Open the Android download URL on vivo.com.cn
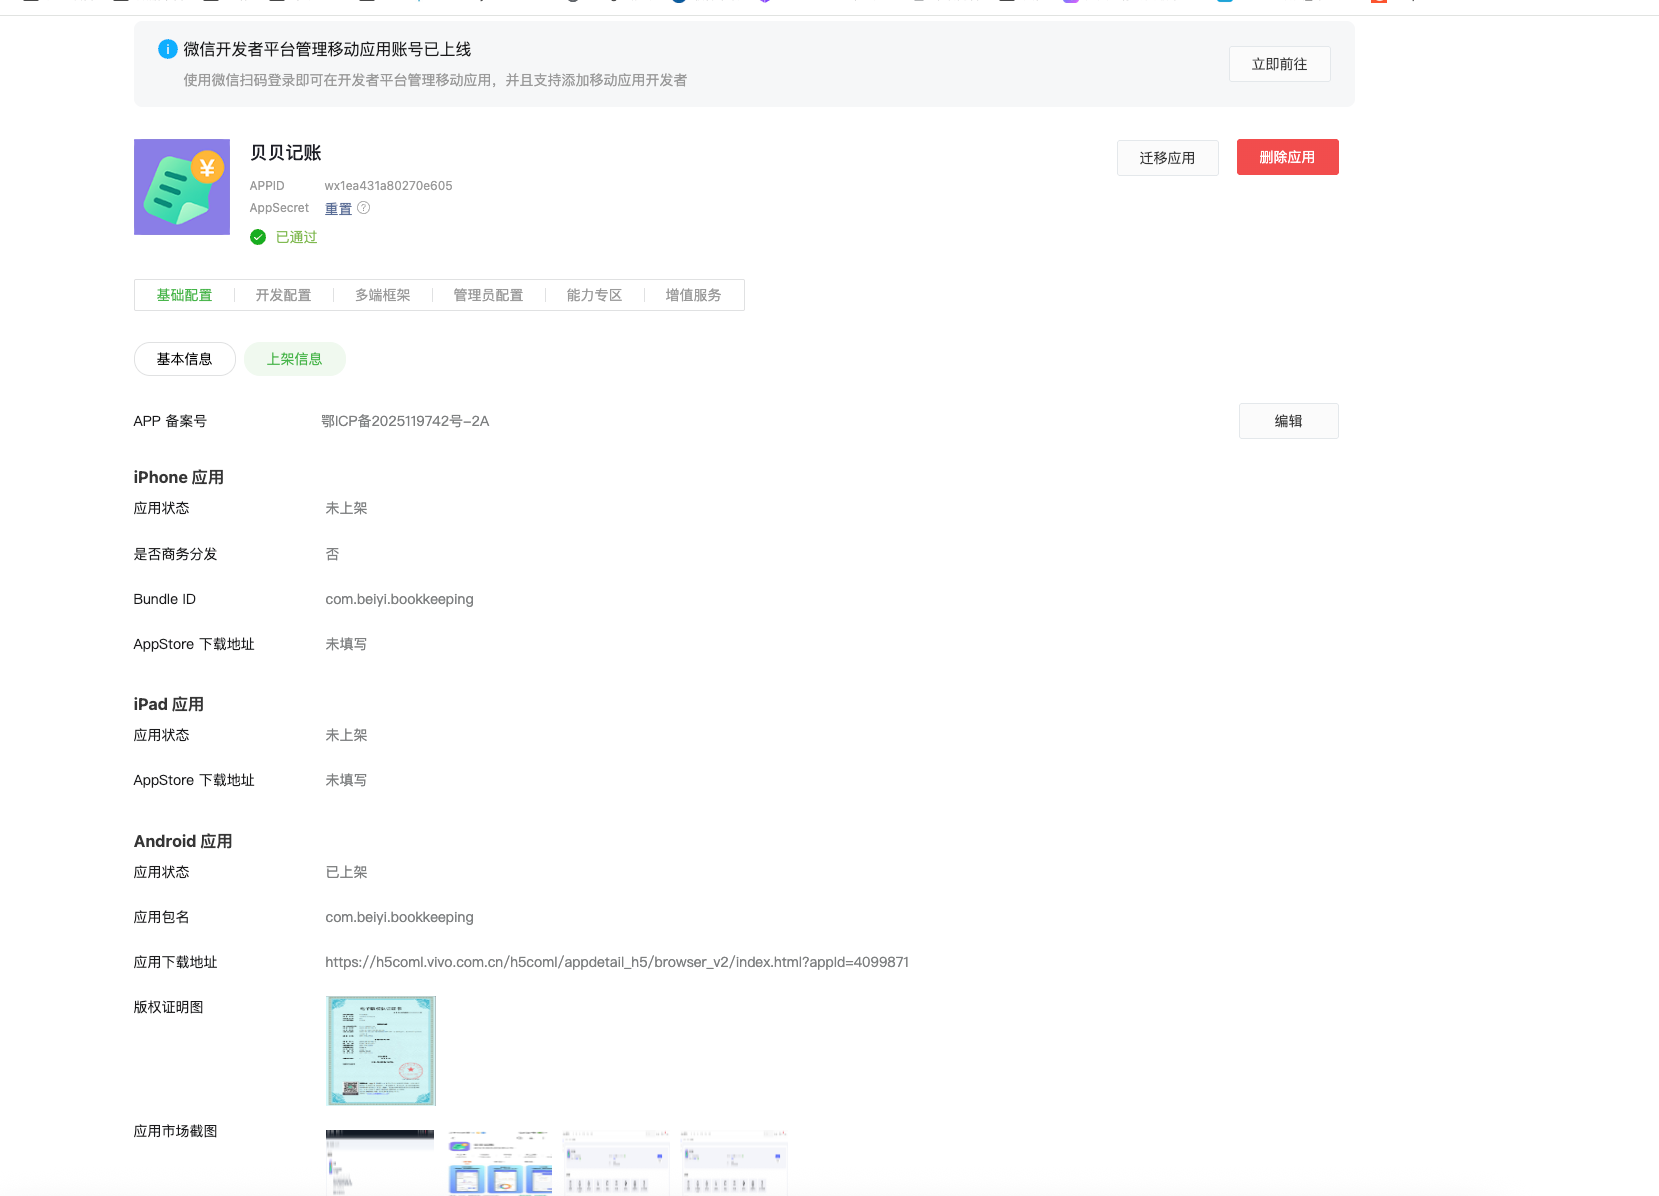 click(x=617, y=962)
